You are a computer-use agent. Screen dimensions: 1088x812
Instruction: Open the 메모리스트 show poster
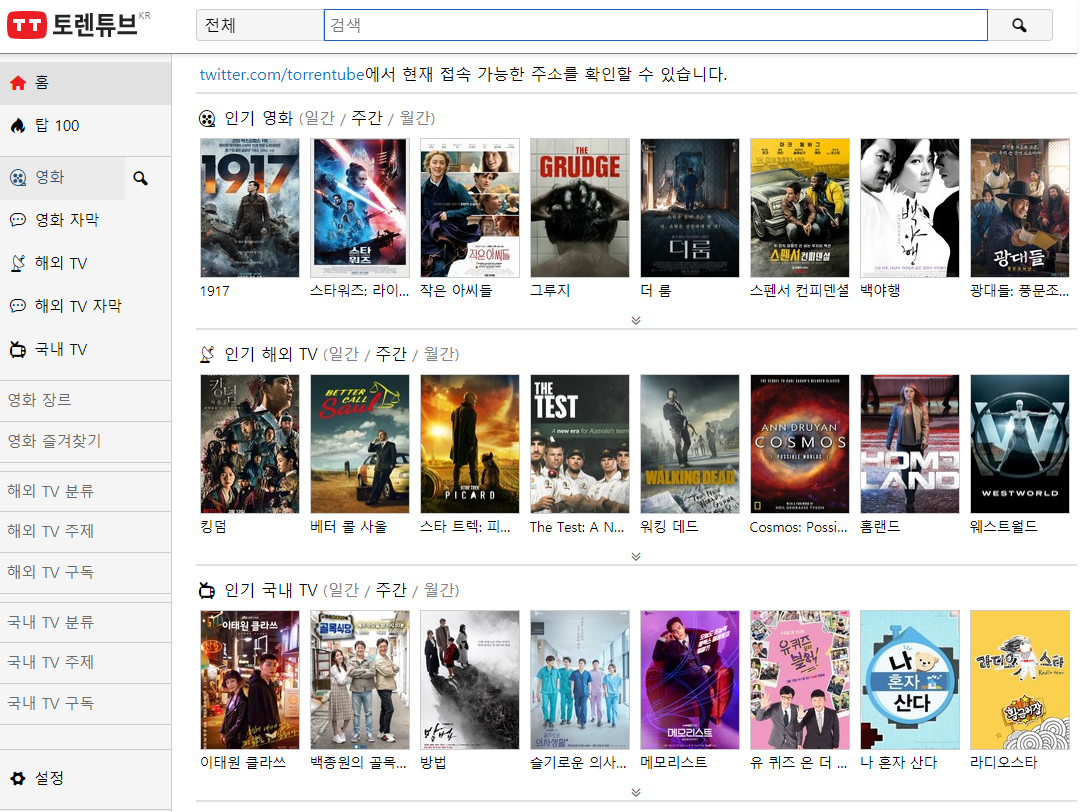[x=690, y=679]
